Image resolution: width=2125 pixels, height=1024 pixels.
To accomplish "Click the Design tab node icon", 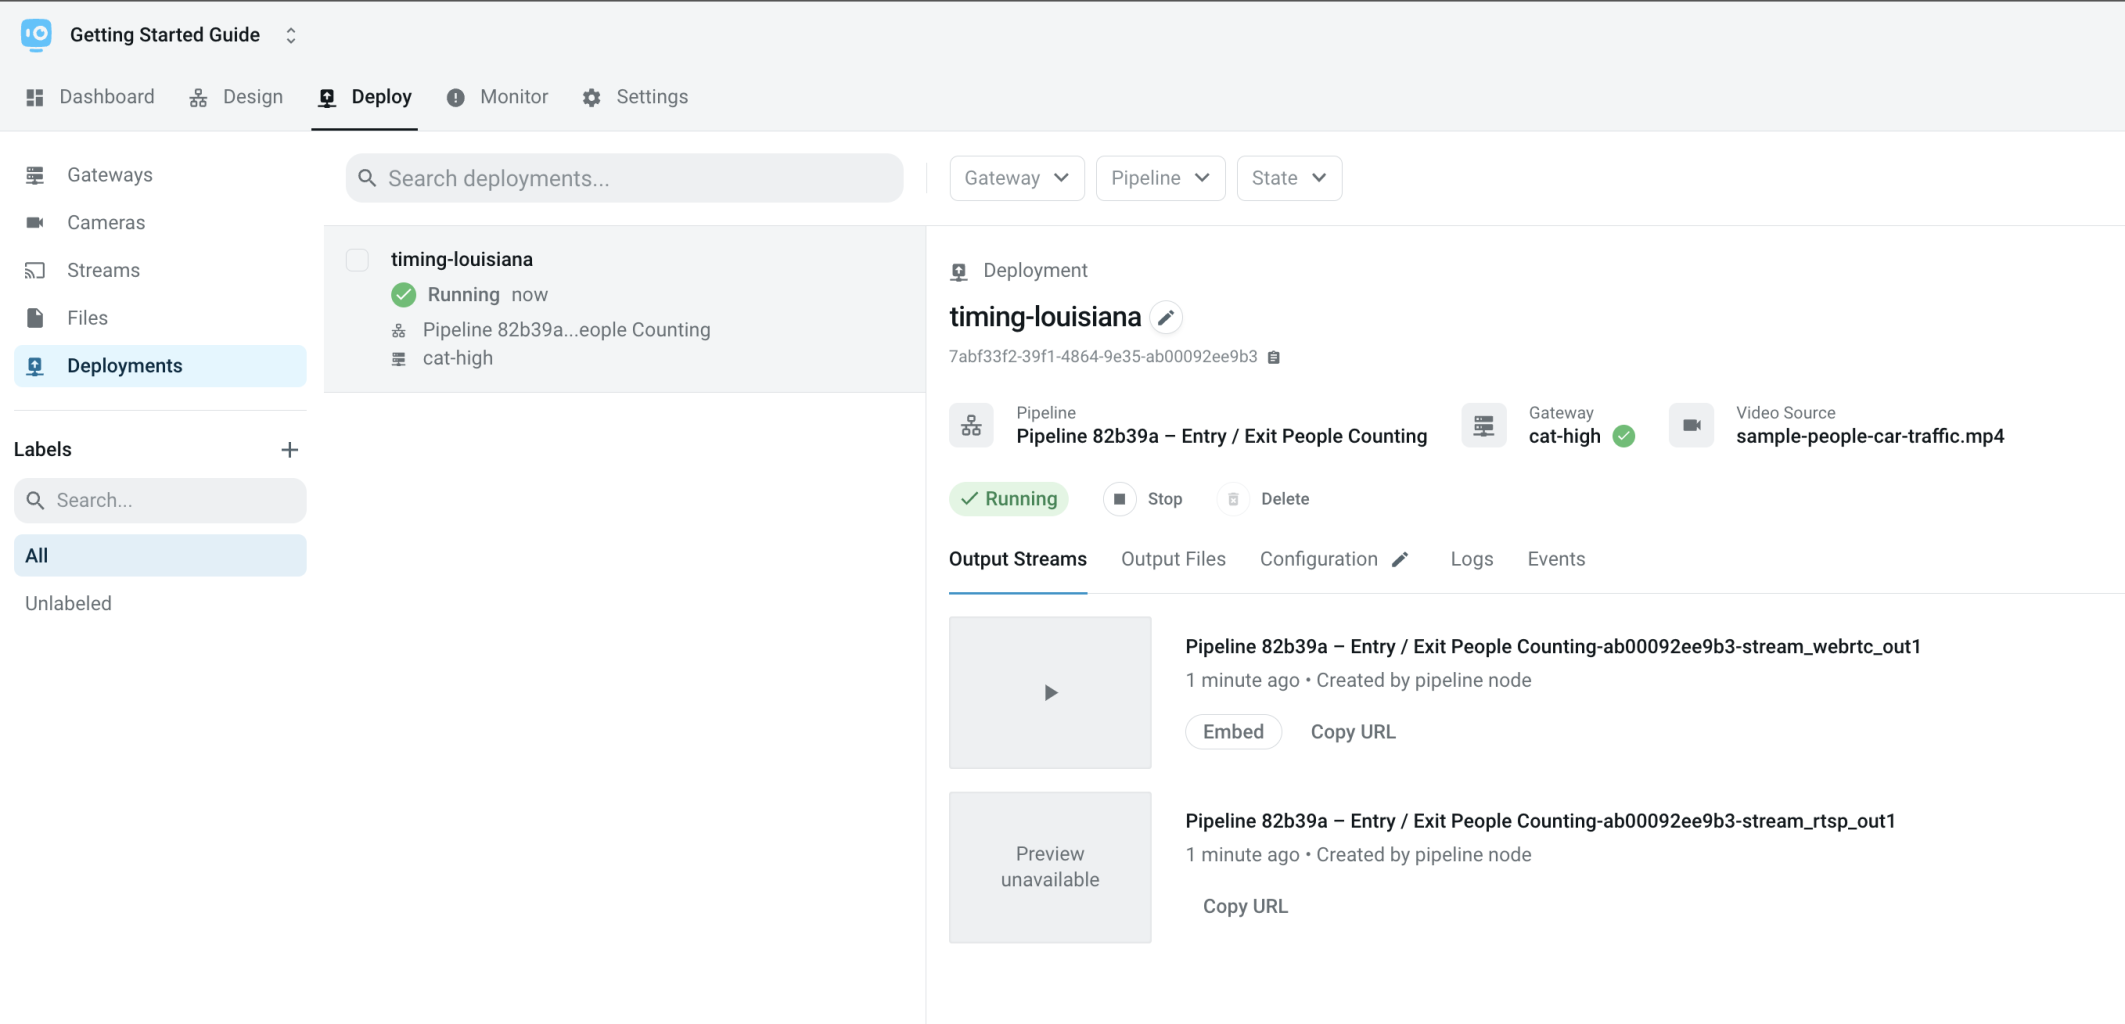I will (x=198, y=97).
